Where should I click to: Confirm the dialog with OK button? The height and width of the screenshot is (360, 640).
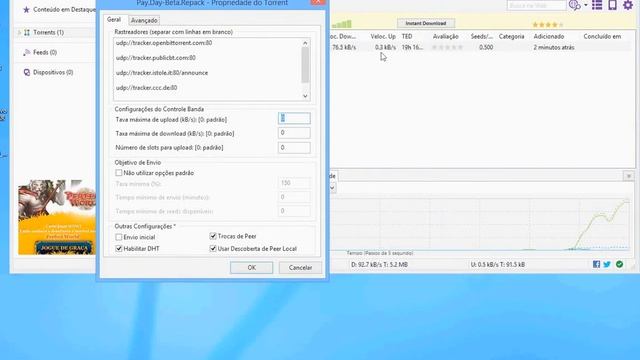tap(251, 268)
